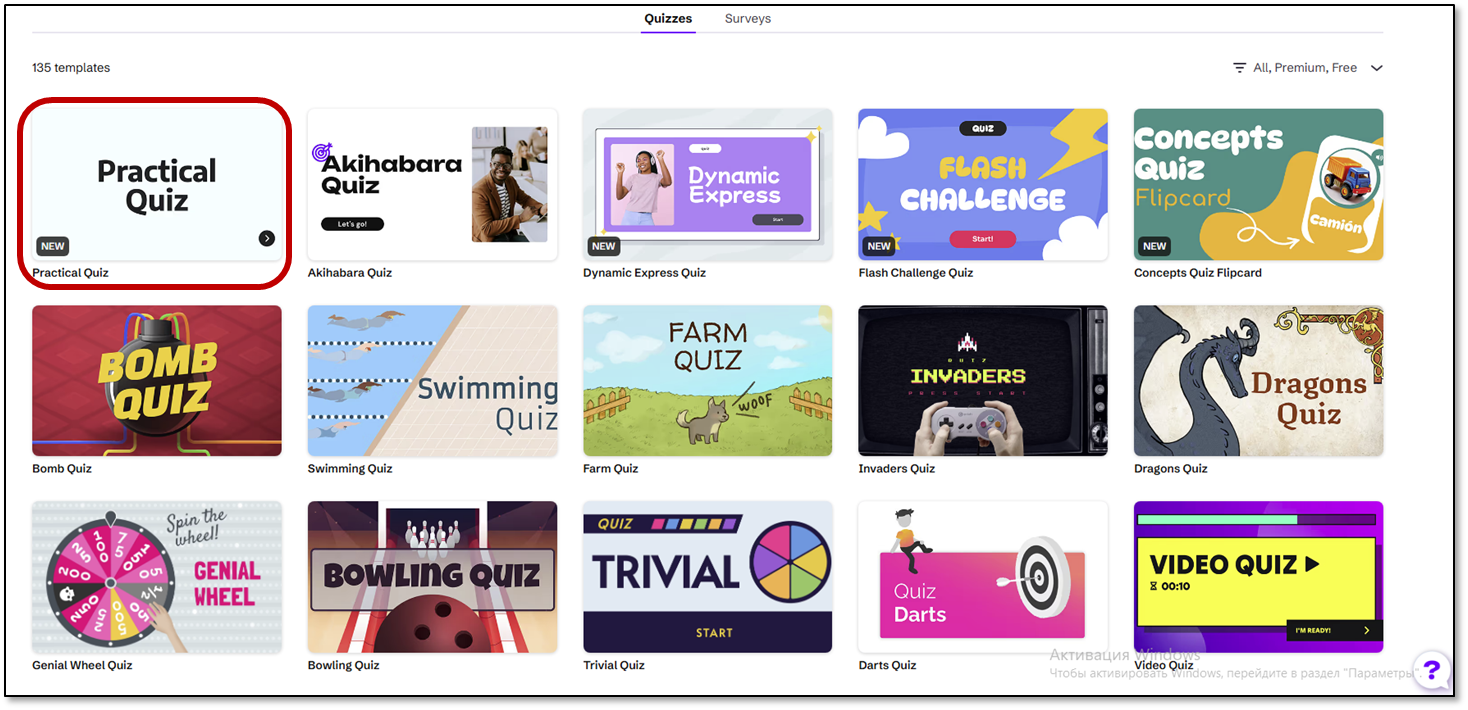Image resolution: width=1468 pixels, height=710 pixels.
Task: Click the NEW badge on Concepts Quiz Flipcard
Action: tap(1155, 246)
